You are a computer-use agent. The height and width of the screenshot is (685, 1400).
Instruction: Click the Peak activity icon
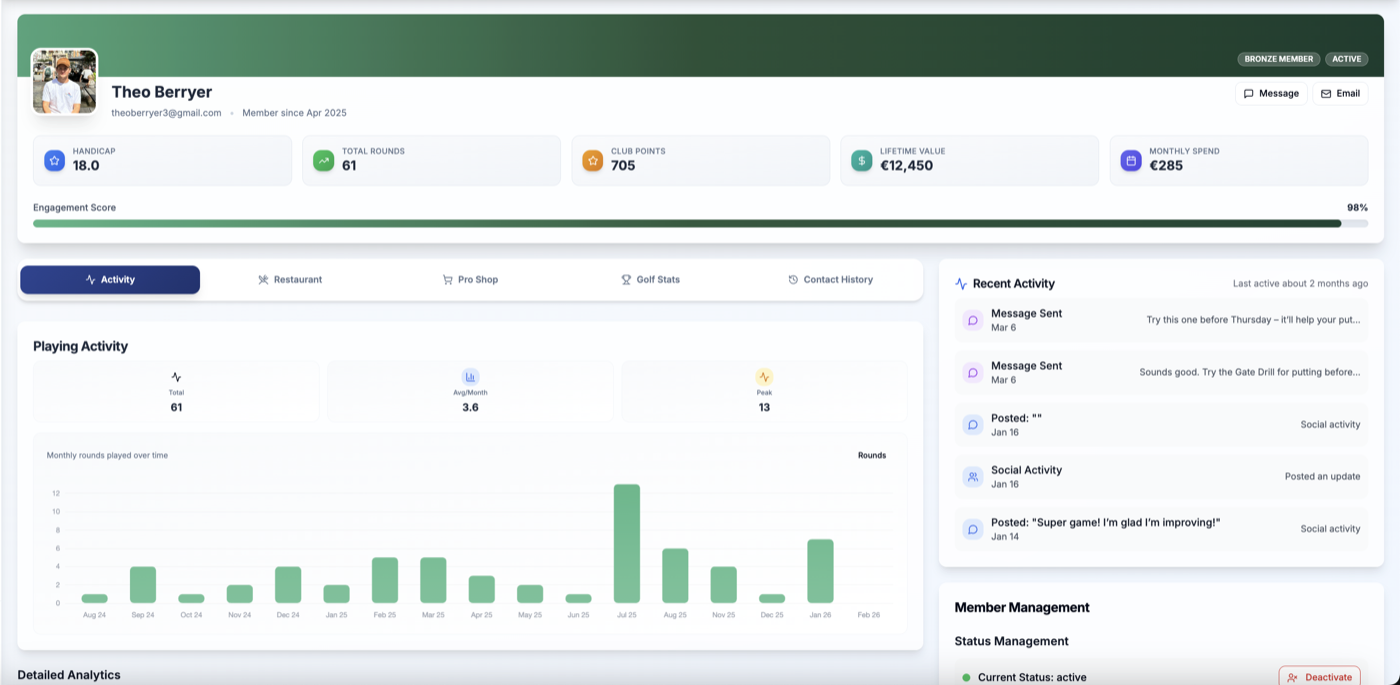[764, 377]
